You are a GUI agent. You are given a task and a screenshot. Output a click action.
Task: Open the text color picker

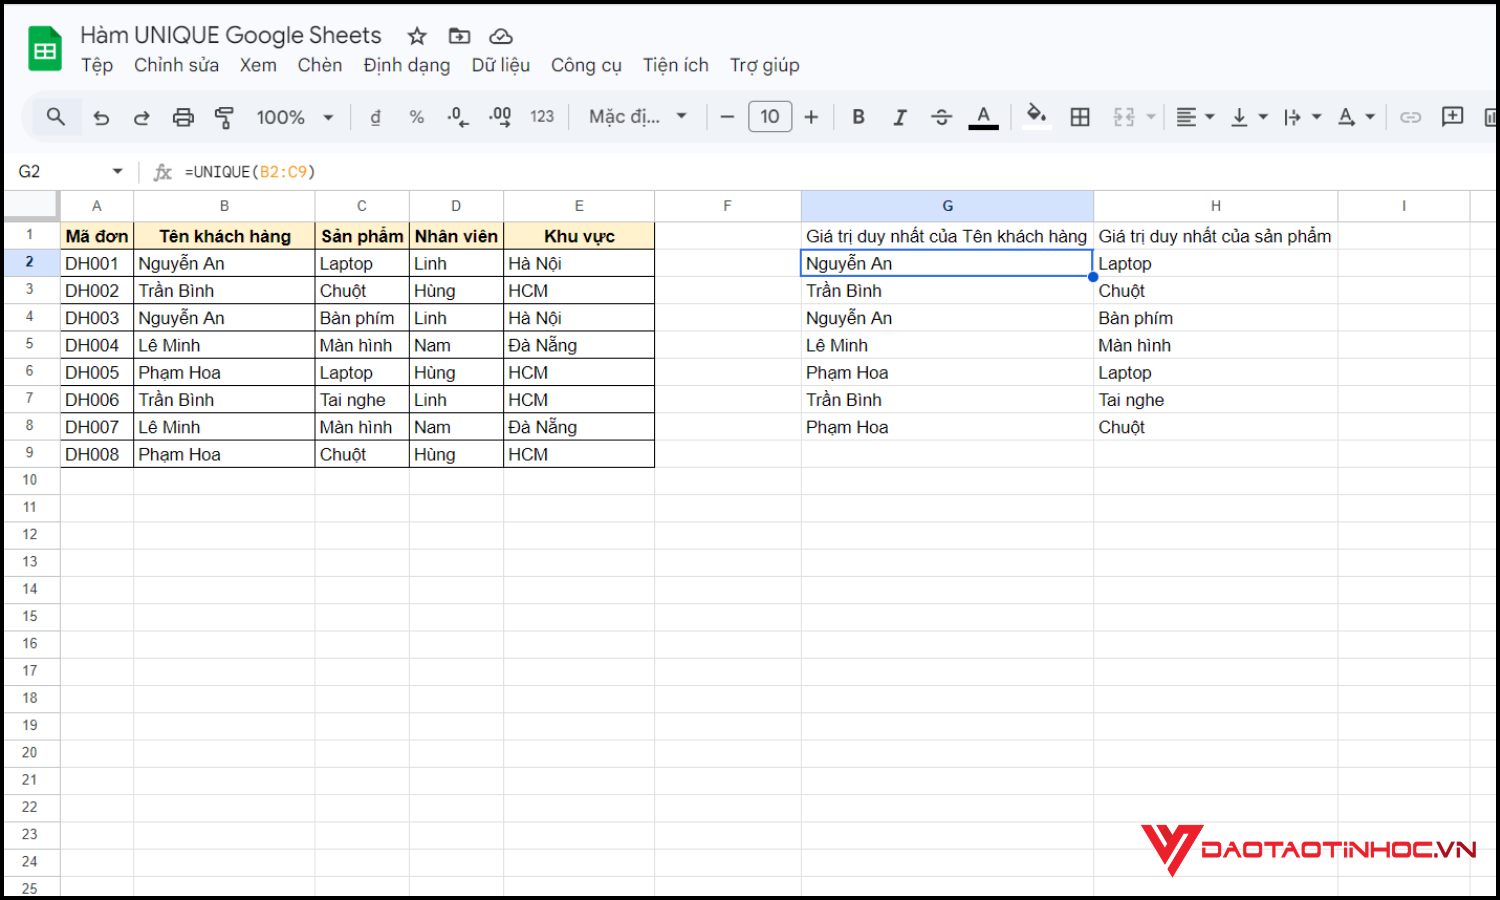pos(983,116)
